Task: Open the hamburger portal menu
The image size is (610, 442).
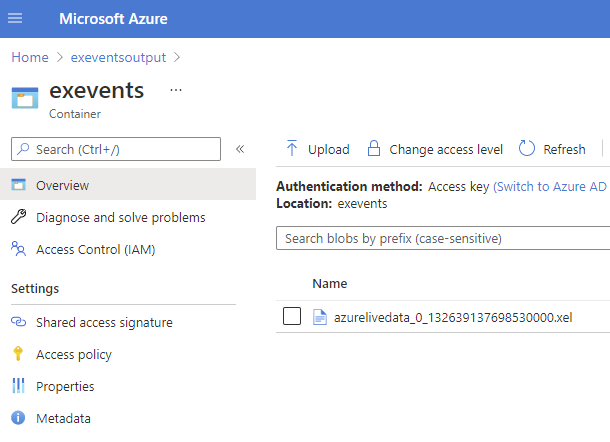Action: tap(15, 18)
